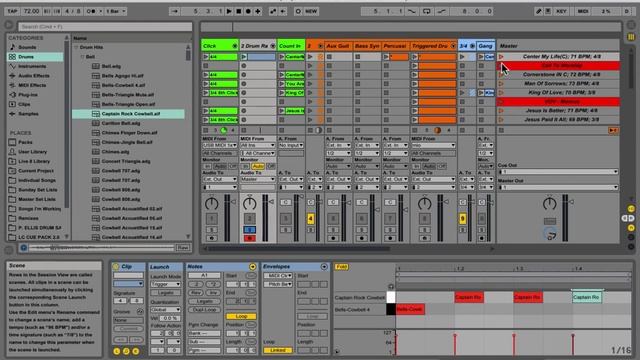The image size is (640, 360).
Task: Solo the 2 Drum Ra track
Action: point(249,229)
